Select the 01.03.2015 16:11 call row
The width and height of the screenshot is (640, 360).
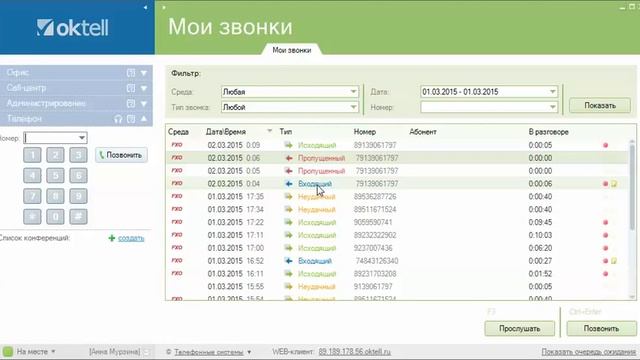pos(397,274)
